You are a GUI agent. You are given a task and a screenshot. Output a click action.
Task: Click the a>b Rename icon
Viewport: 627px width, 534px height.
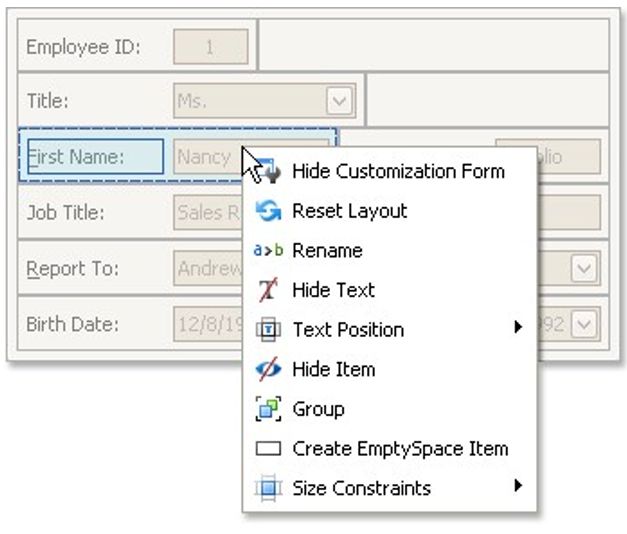[269, 251]
